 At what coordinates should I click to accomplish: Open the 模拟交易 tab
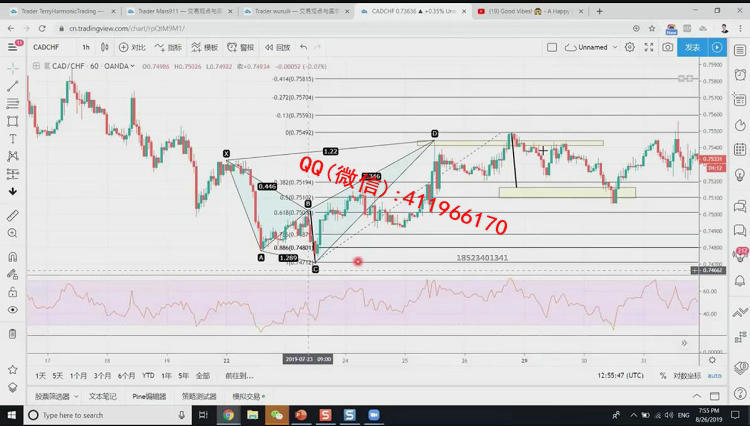click(249, 396)
